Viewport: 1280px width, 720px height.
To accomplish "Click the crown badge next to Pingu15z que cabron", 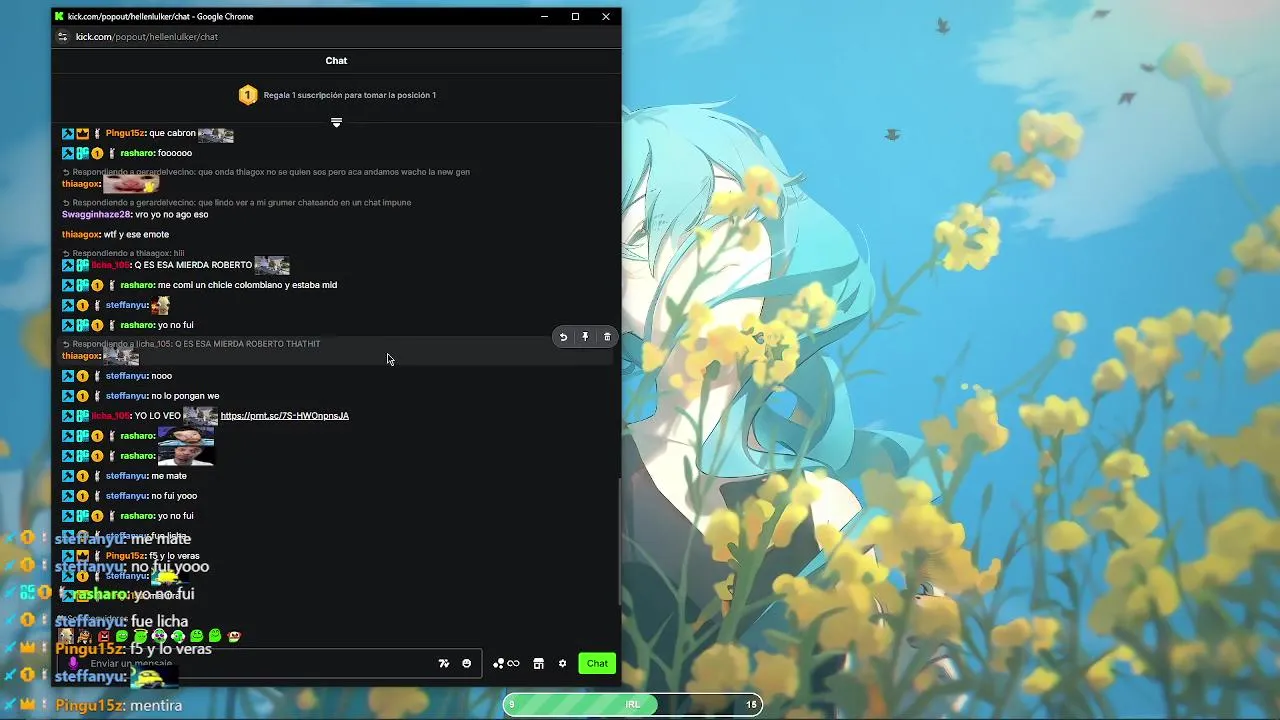I will tap(82, 134).
